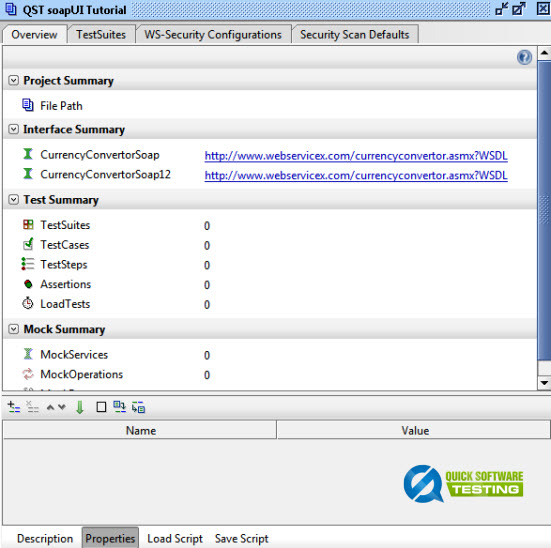Viewport: 551px width, 548px height.
Task: Click the TestSuites grid icon
Action: pyautogui.click(x=28, y=224)
